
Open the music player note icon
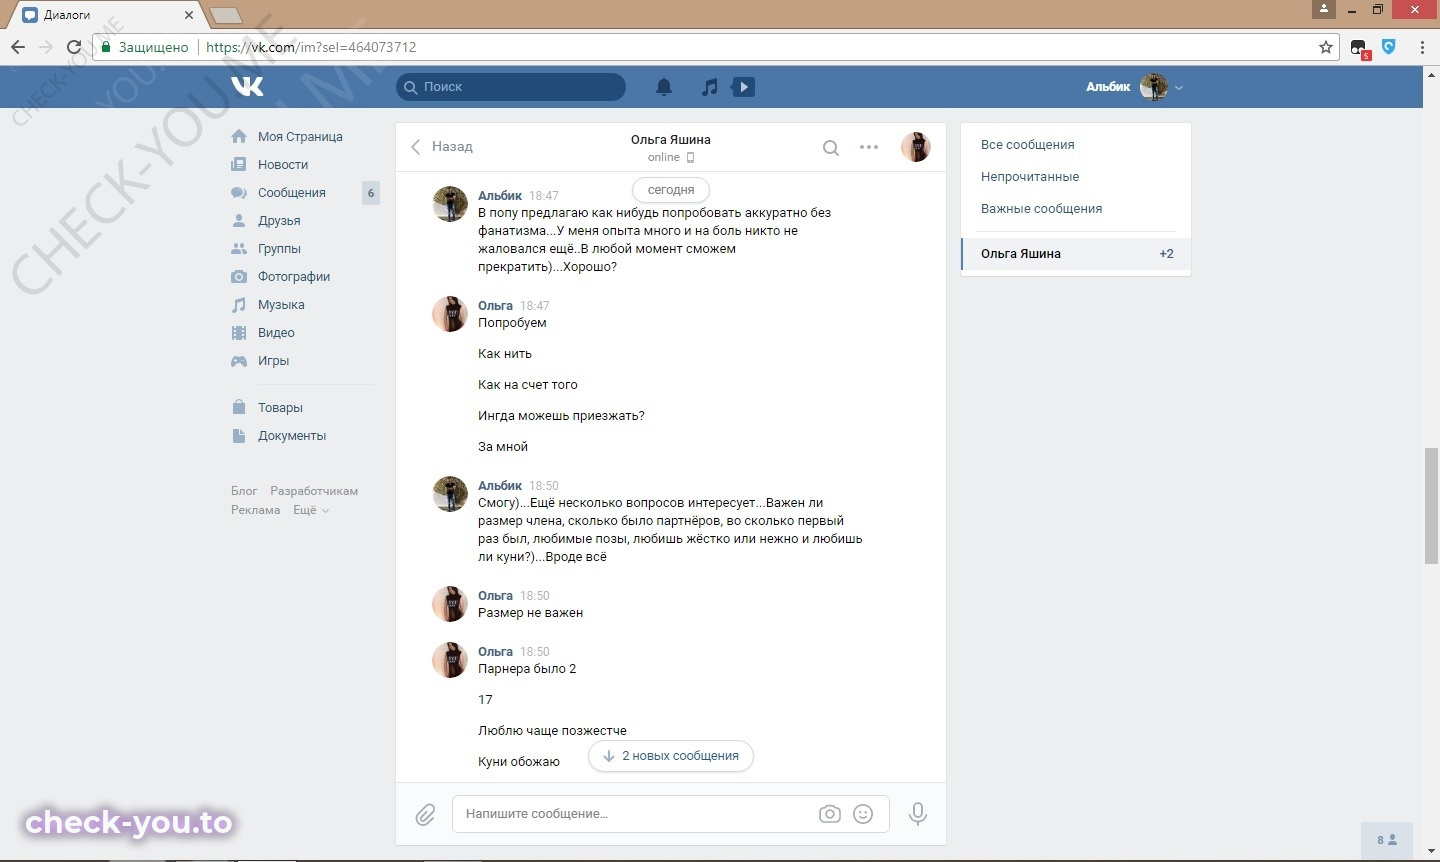tap(709, 87)
